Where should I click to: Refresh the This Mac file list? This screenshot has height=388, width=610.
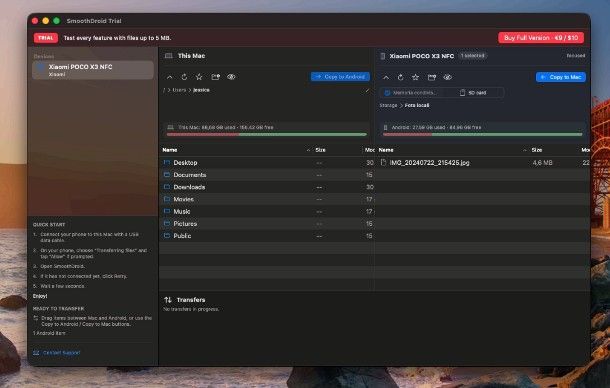coord(184,77)
